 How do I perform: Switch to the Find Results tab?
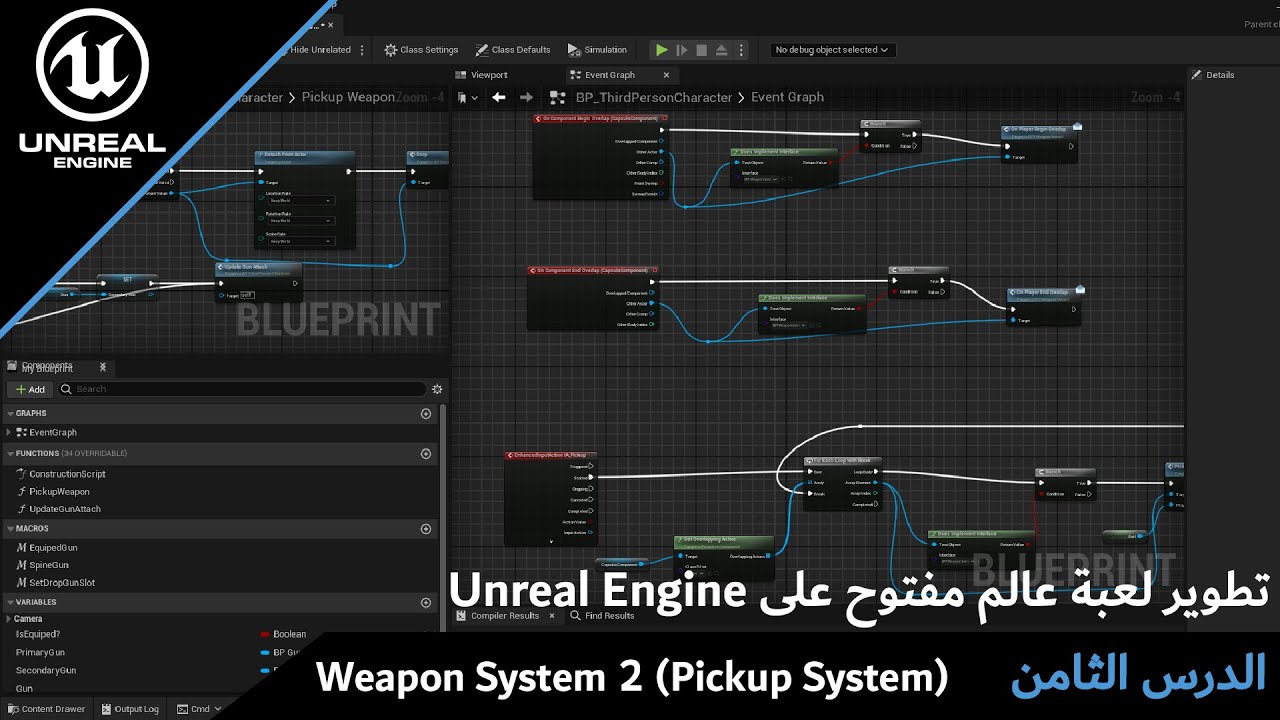point(603,615)
